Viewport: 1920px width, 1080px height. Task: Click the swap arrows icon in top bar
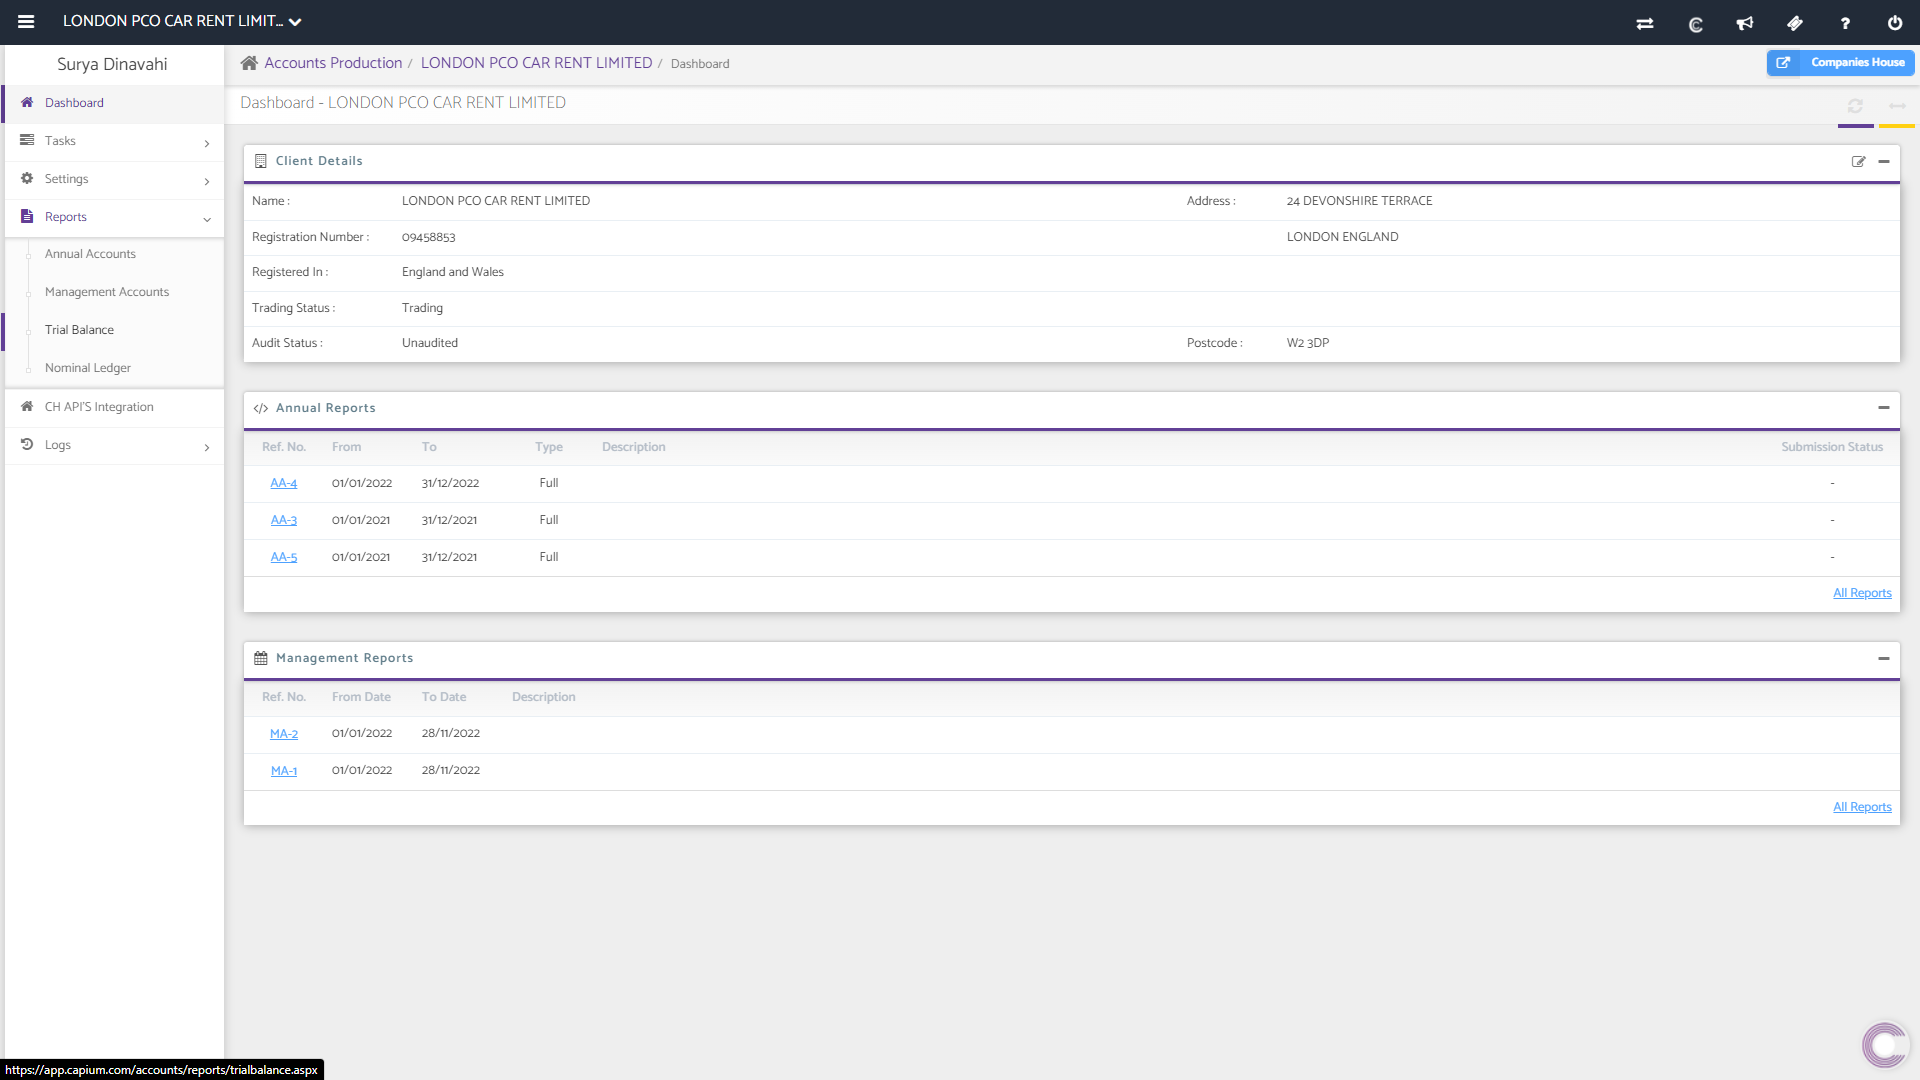[1645, 23]
